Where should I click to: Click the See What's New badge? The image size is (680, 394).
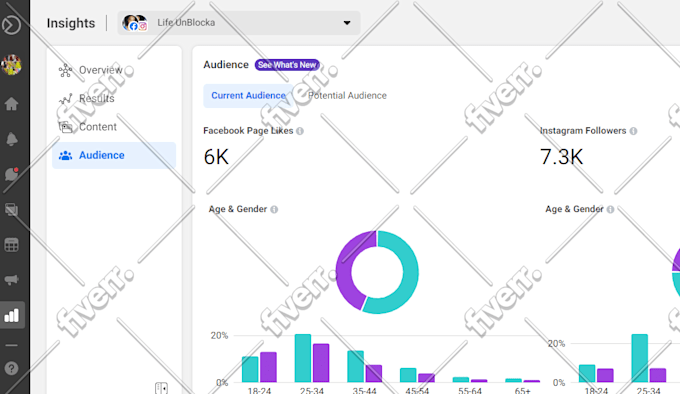[287, 65]
